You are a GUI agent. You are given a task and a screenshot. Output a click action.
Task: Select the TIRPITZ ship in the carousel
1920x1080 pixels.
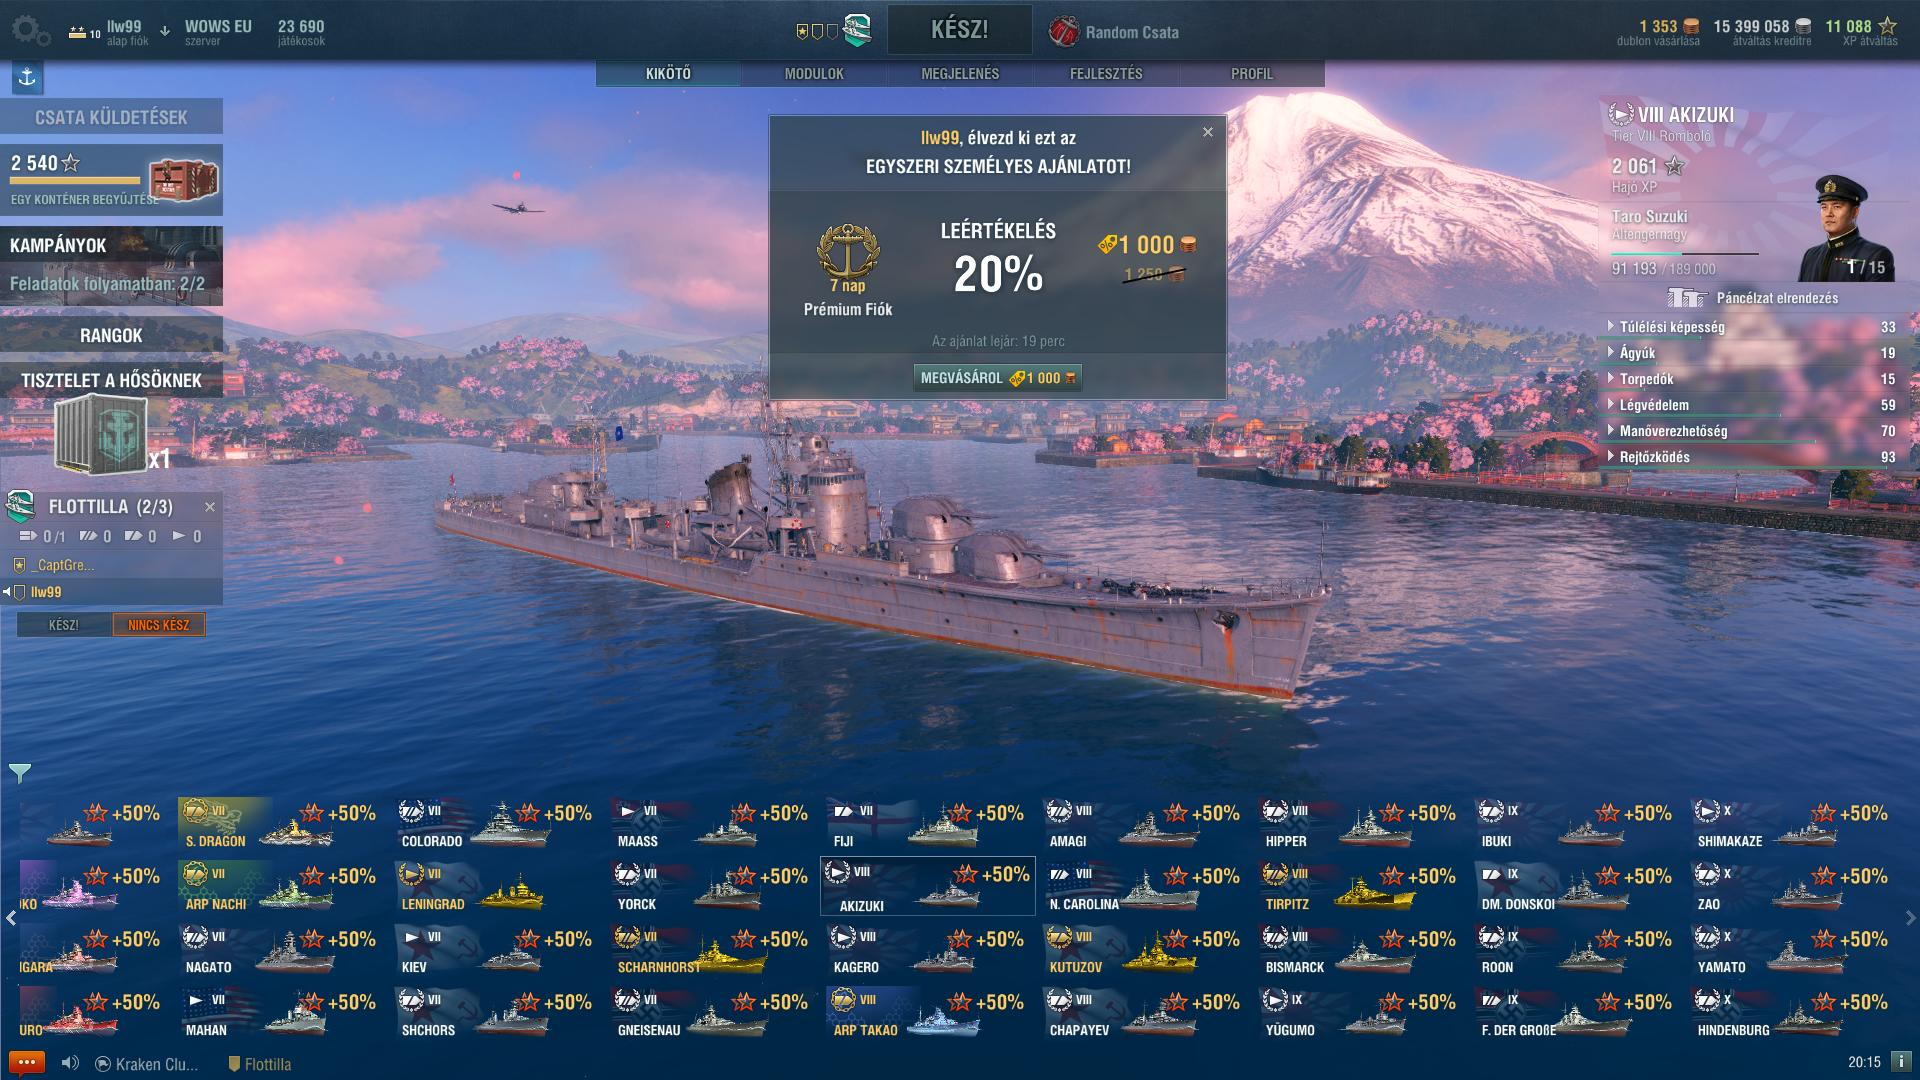pos(1359,887)
